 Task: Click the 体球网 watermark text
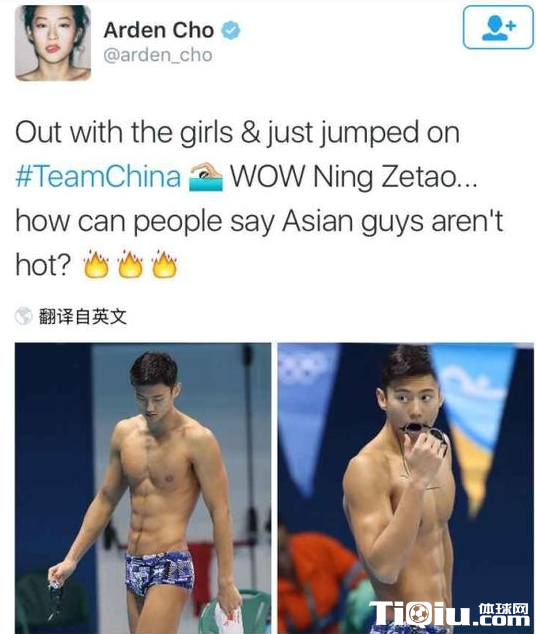504,608
